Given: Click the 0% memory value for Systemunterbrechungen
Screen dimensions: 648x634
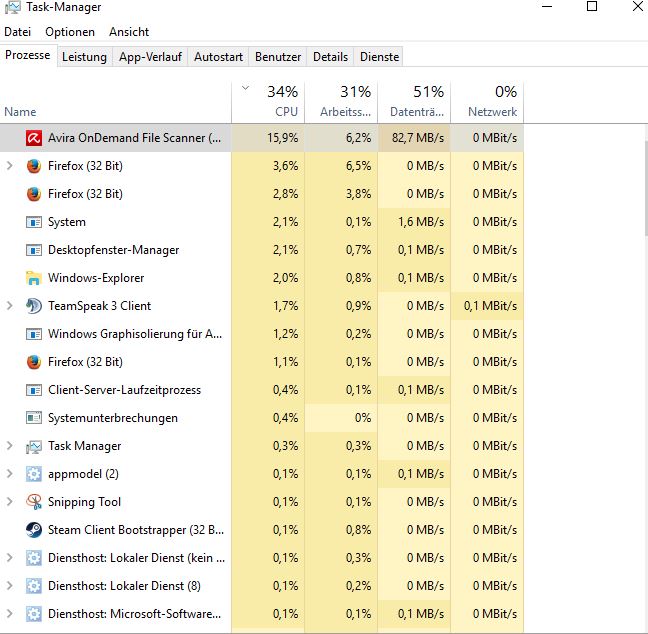Looking at the screenshot, I should (363, 418).
